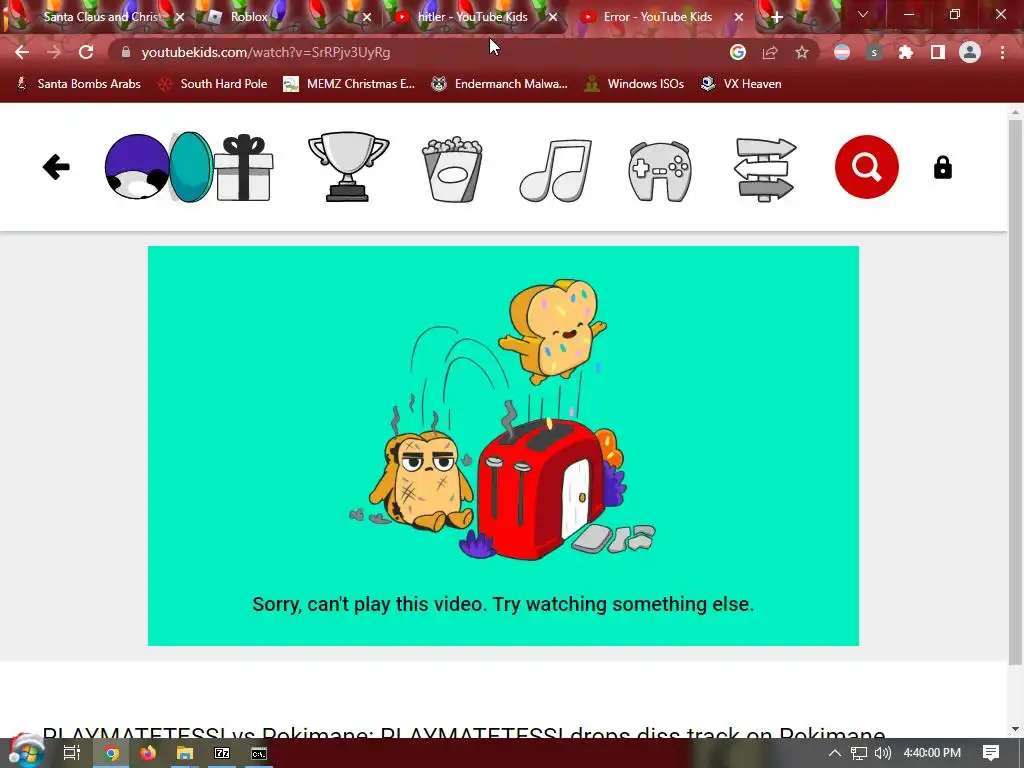Open Windows ISOs bookmark

pos(634,84)
